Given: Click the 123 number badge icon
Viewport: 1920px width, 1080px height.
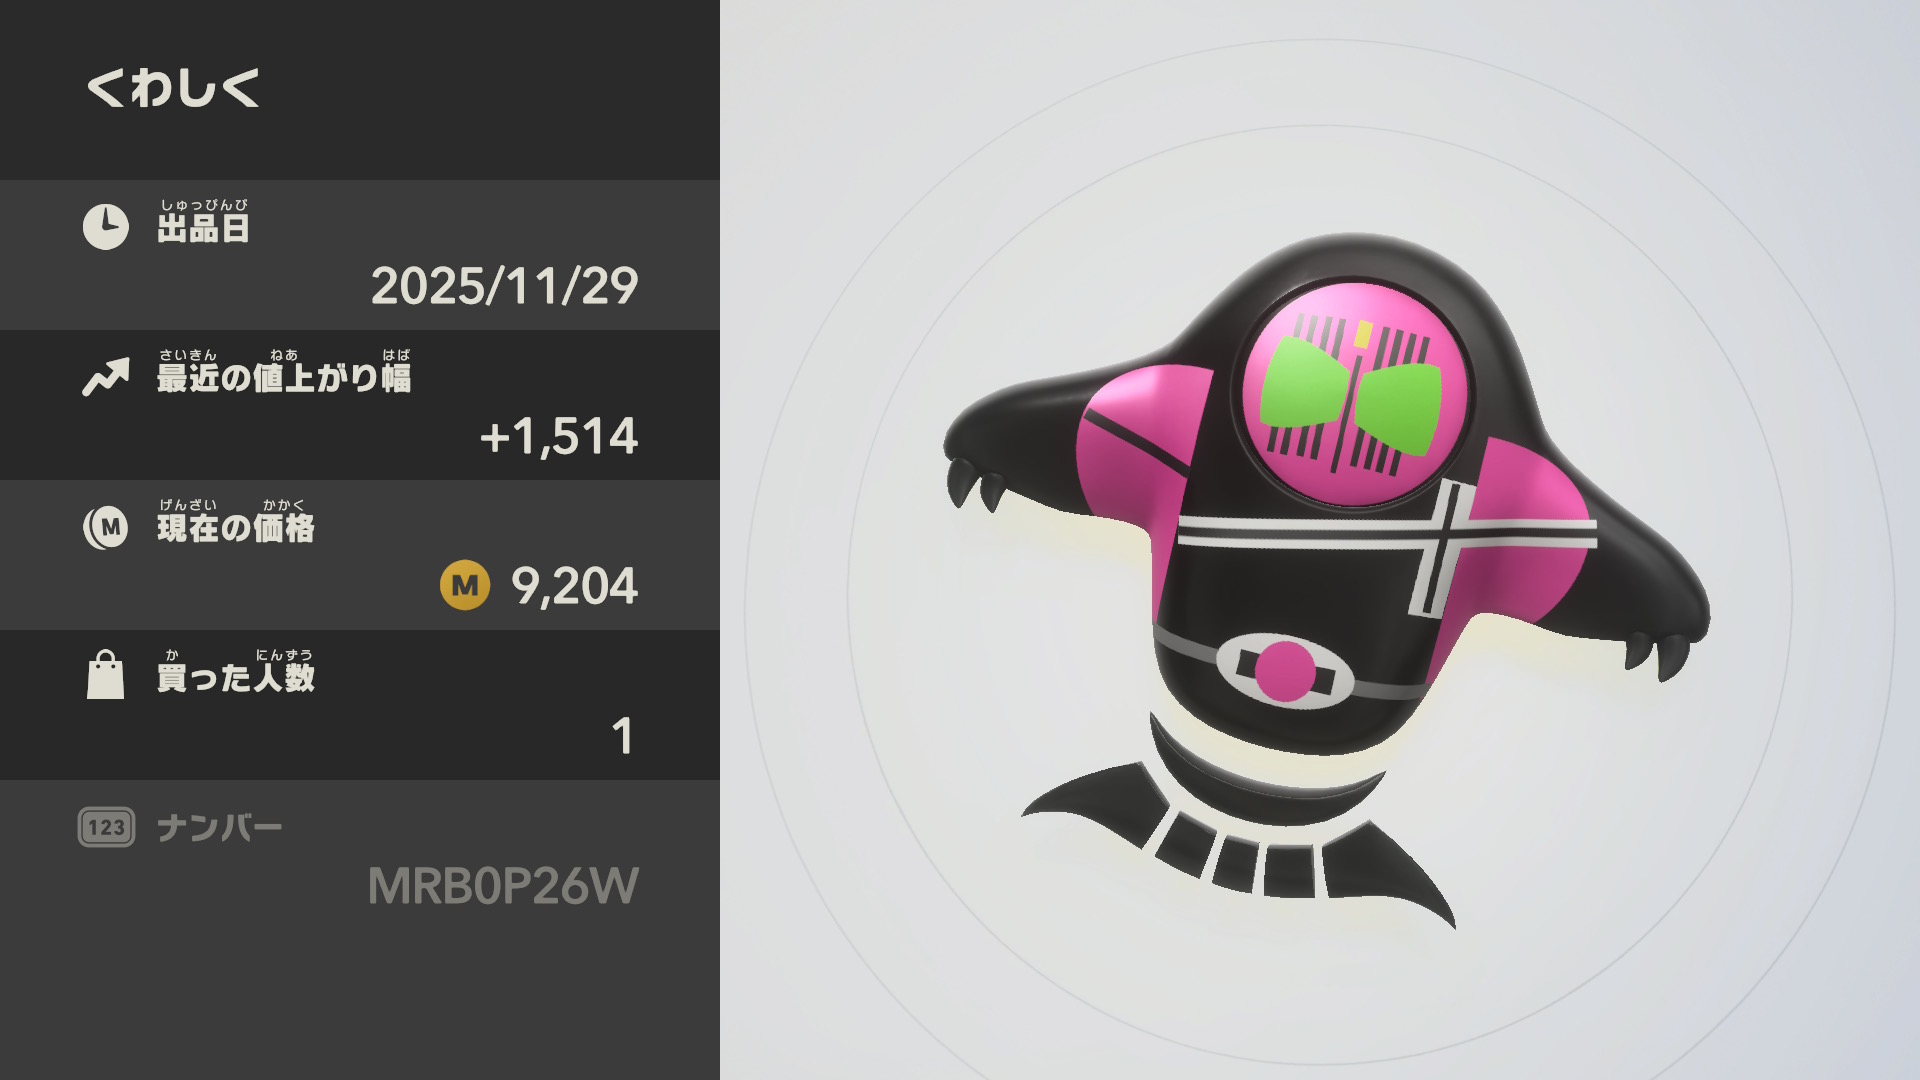Looking at the screenshot, I should (x=106, y=827).
